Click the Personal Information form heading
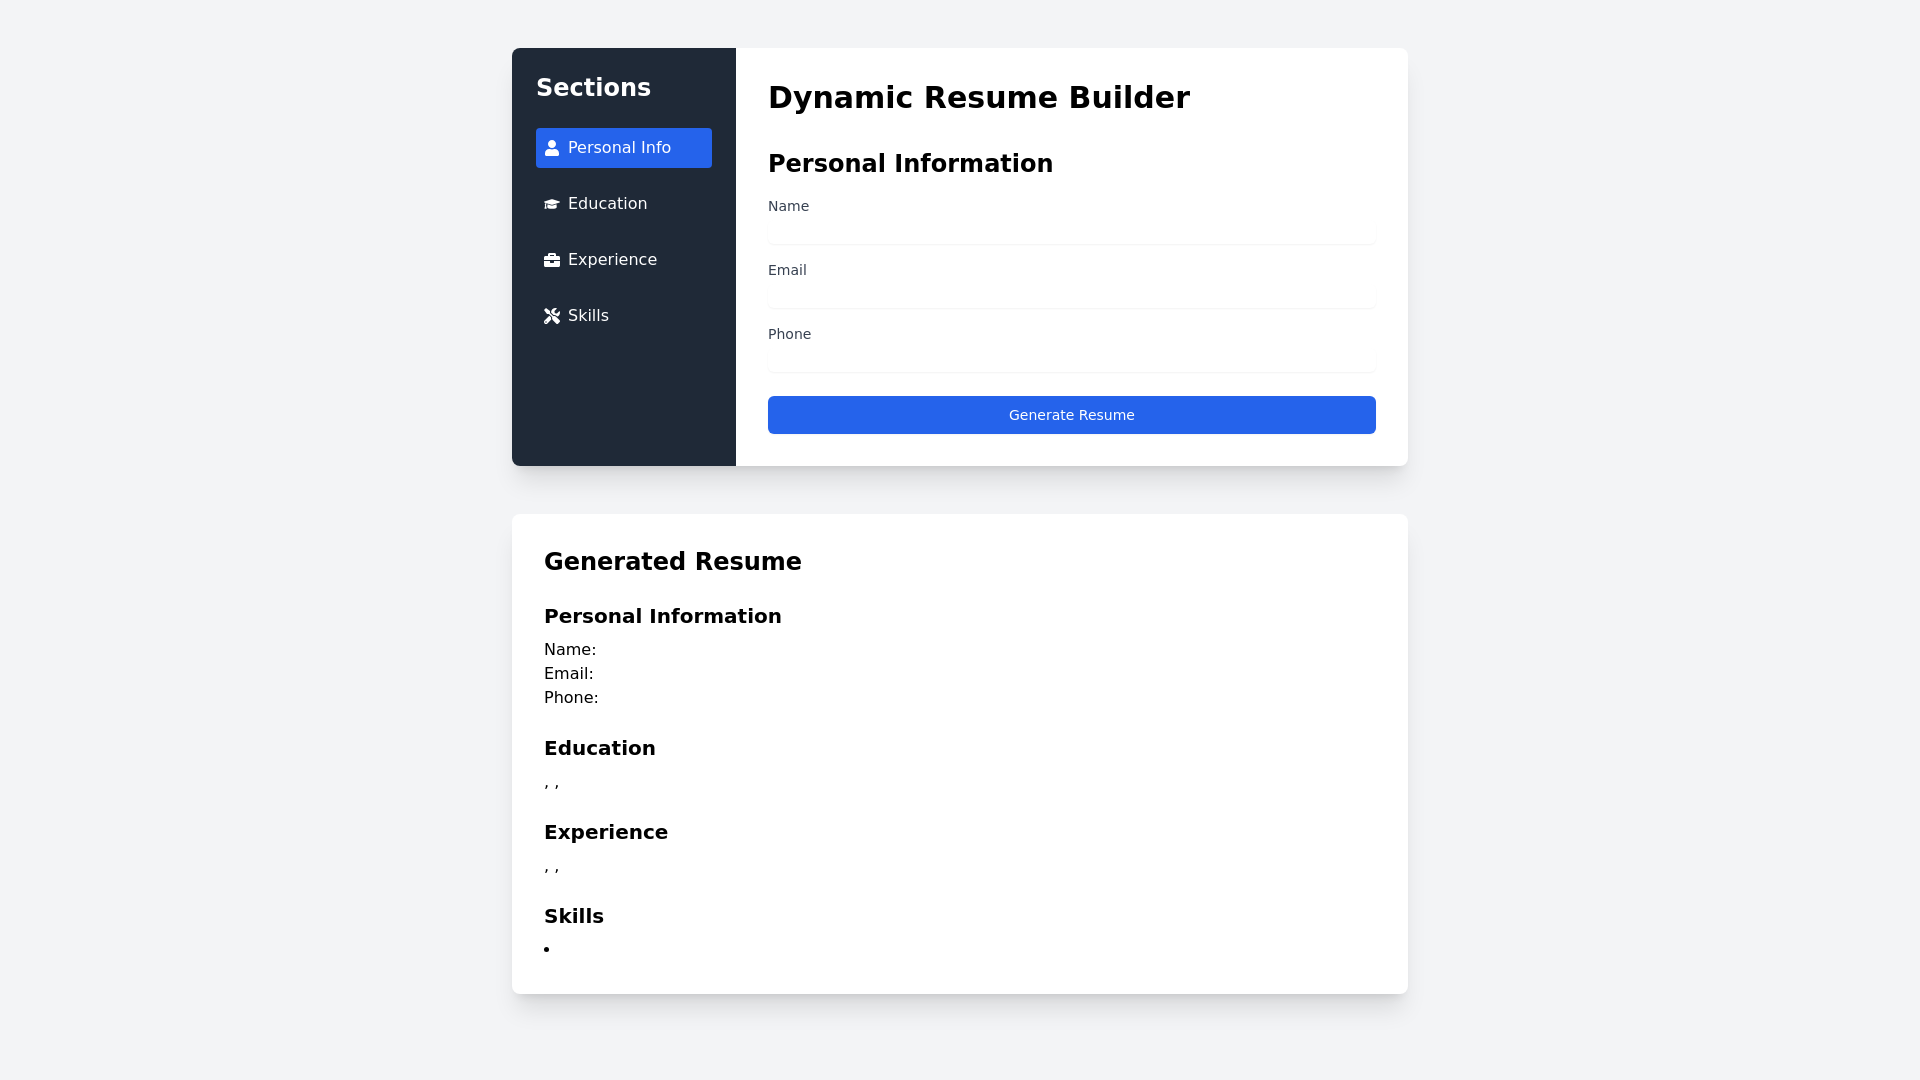 910,163
